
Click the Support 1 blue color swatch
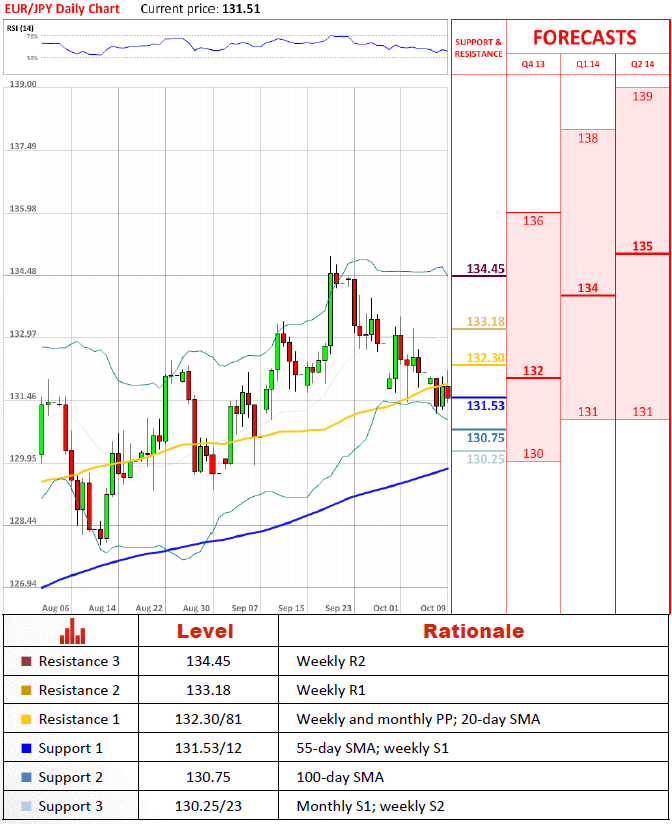[x=26, y=748]
